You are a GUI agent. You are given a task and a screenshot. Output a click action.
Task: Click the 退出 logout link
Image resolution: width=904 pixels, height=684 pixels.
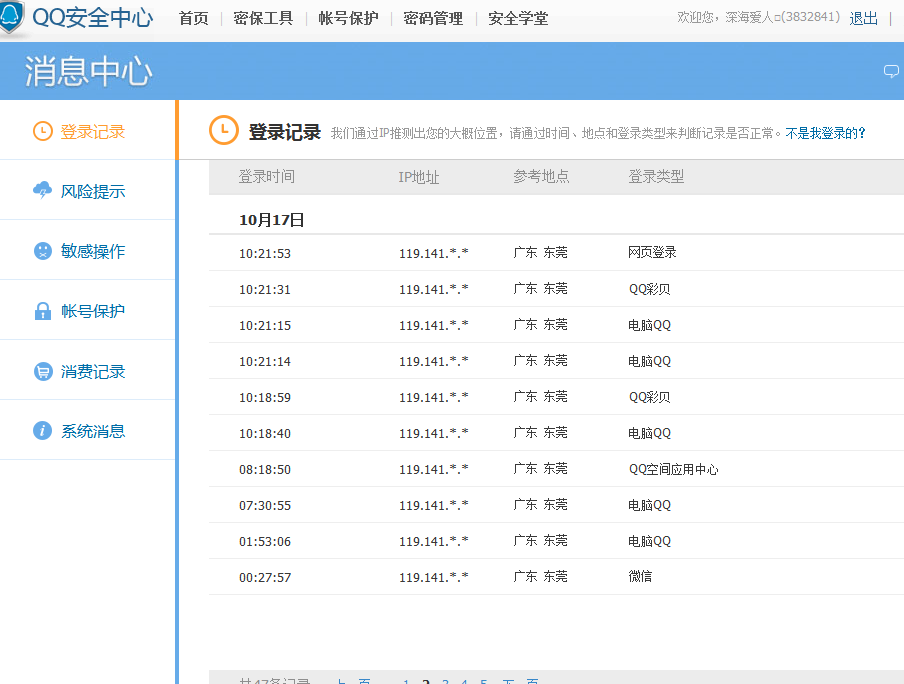pyautogui.click(x=864, y=18)
